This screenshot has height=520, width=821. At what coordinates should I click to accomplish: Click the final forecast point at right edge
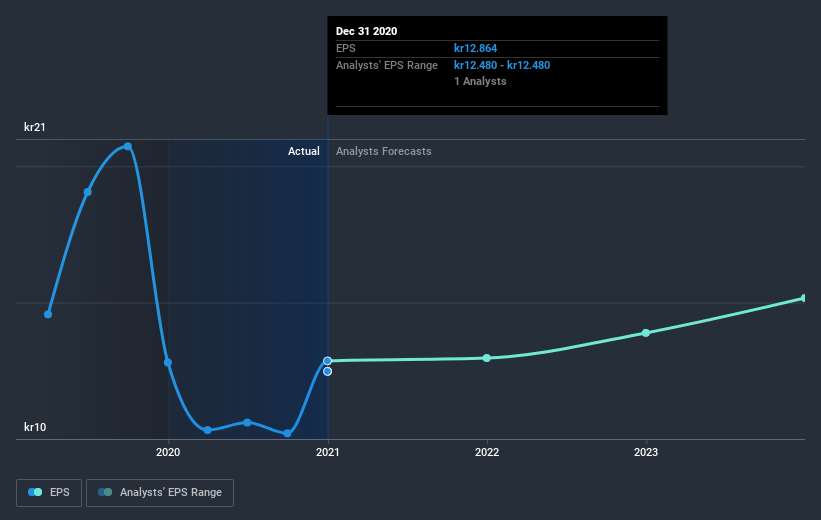coord(804,298)
